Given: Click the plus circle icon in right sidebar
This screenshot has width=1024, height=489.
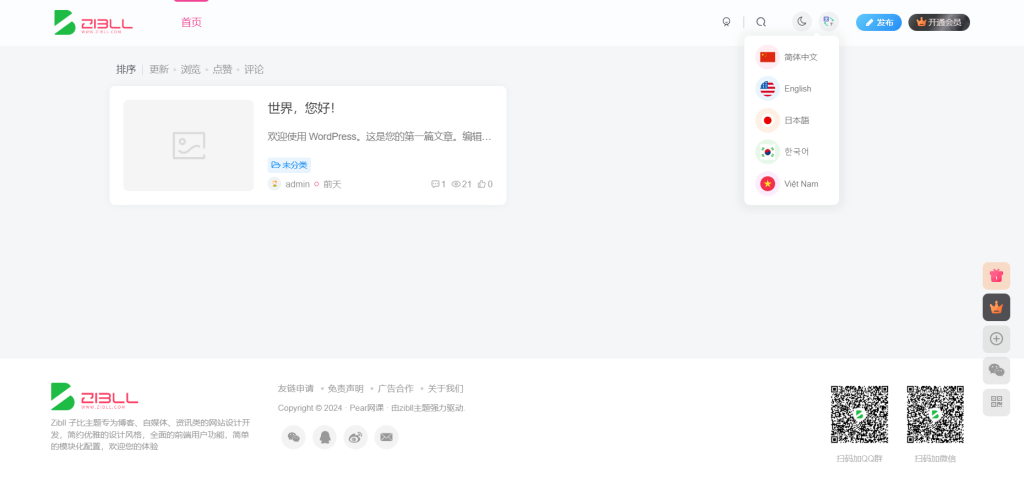Looking at the screenshot, I should pos(996,339).
